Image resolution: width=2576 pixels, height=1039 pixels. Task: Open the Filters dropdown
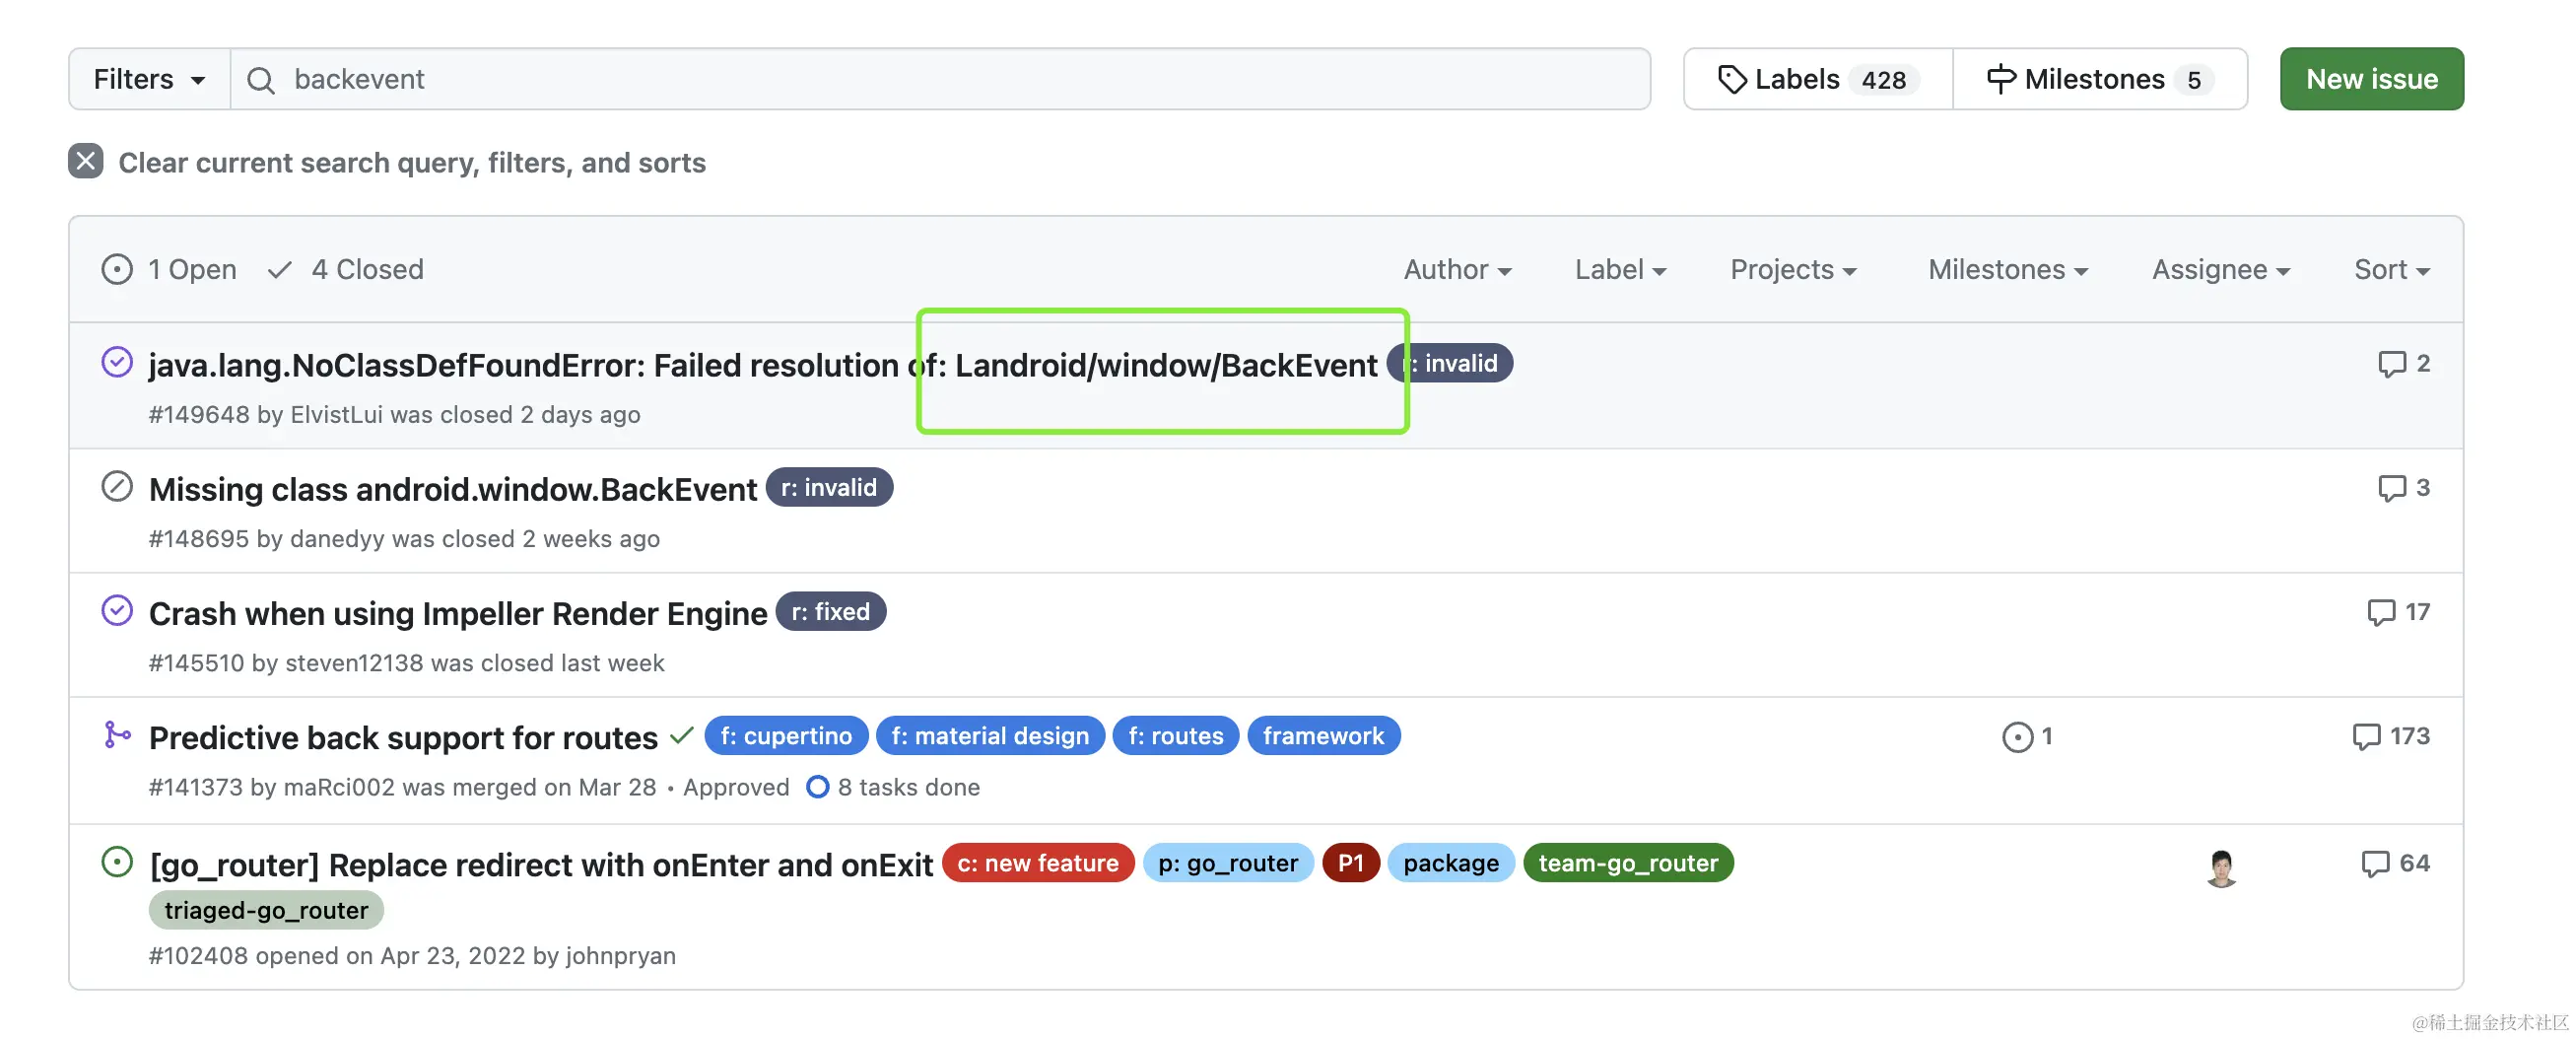[x=149, y=79]
